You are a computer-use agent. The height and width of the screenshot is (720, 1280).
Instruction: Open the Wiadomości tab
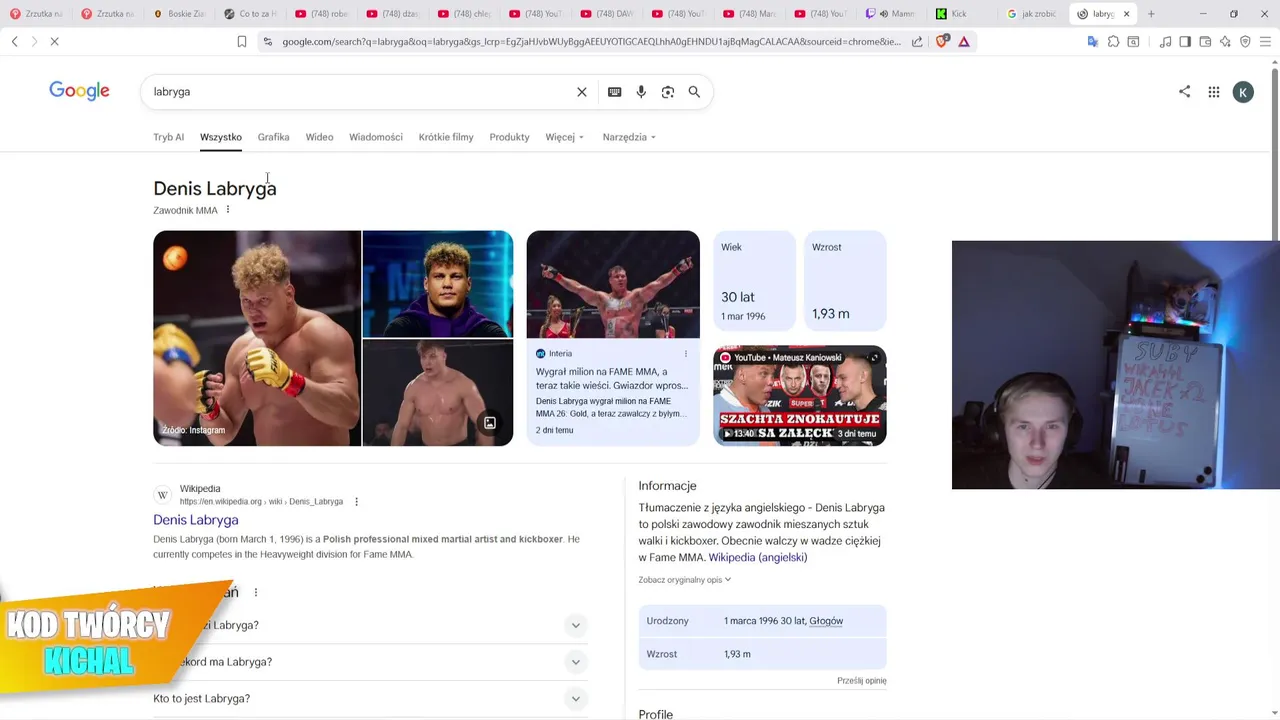pos(376,137)
